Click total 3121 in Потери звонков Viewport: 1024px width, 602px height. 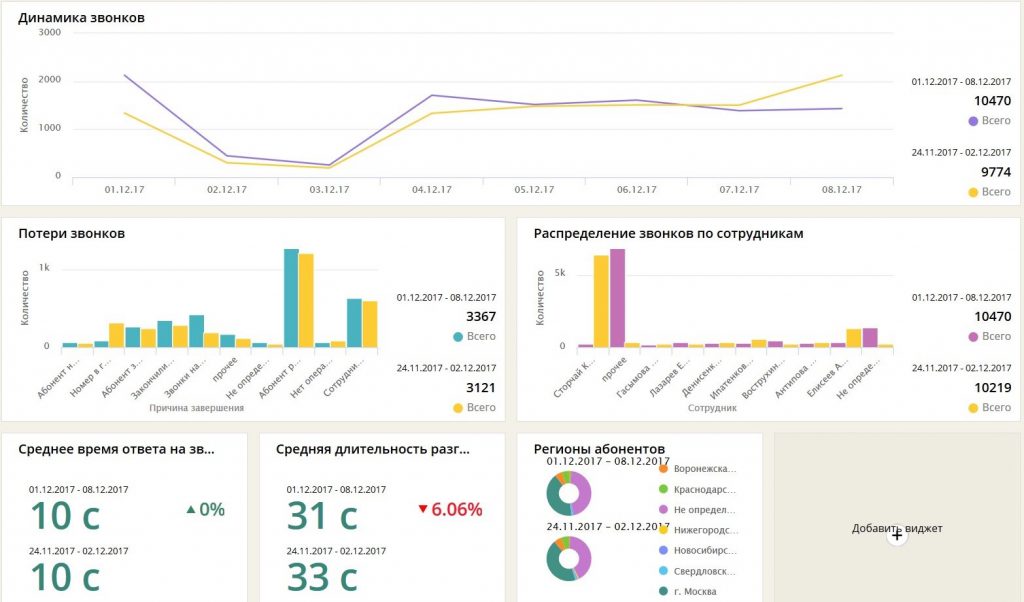click(x=481, y=388)
